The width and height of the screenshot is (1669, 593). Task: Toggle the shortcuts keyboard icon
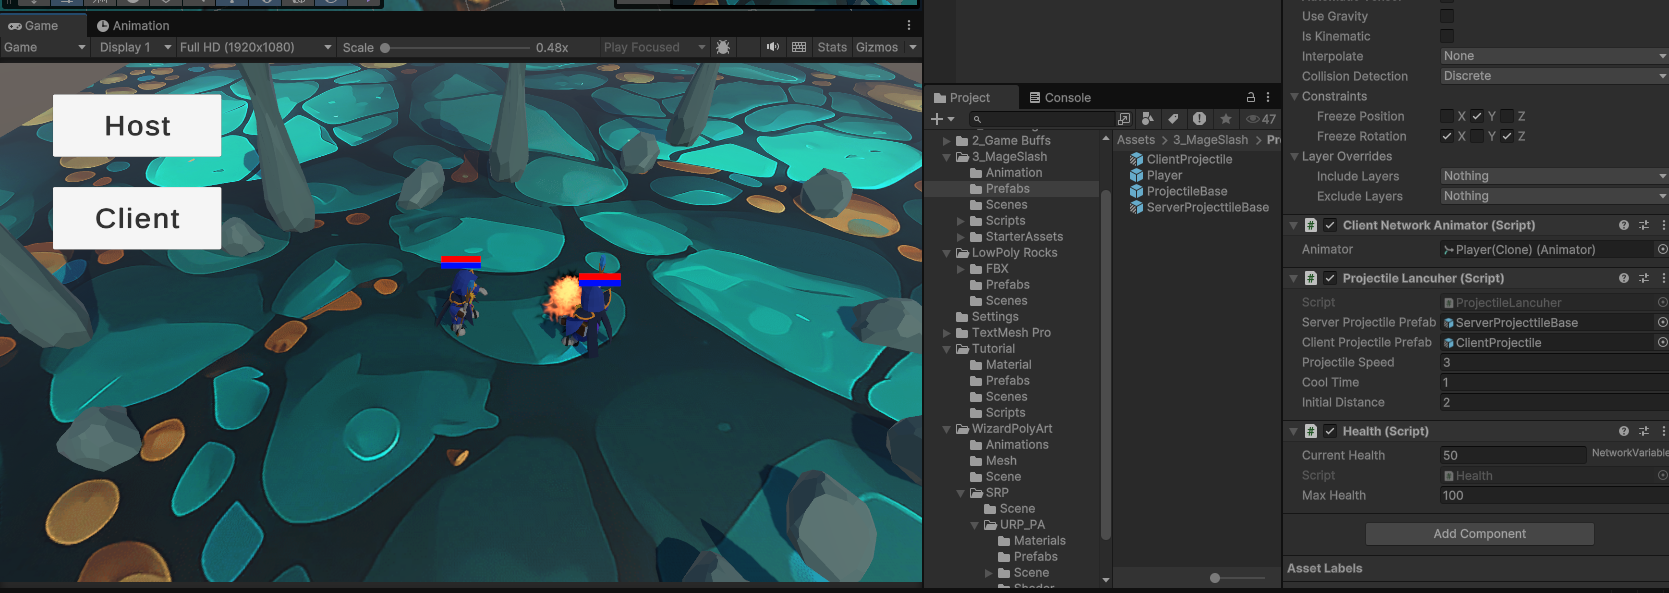[799, 47]
